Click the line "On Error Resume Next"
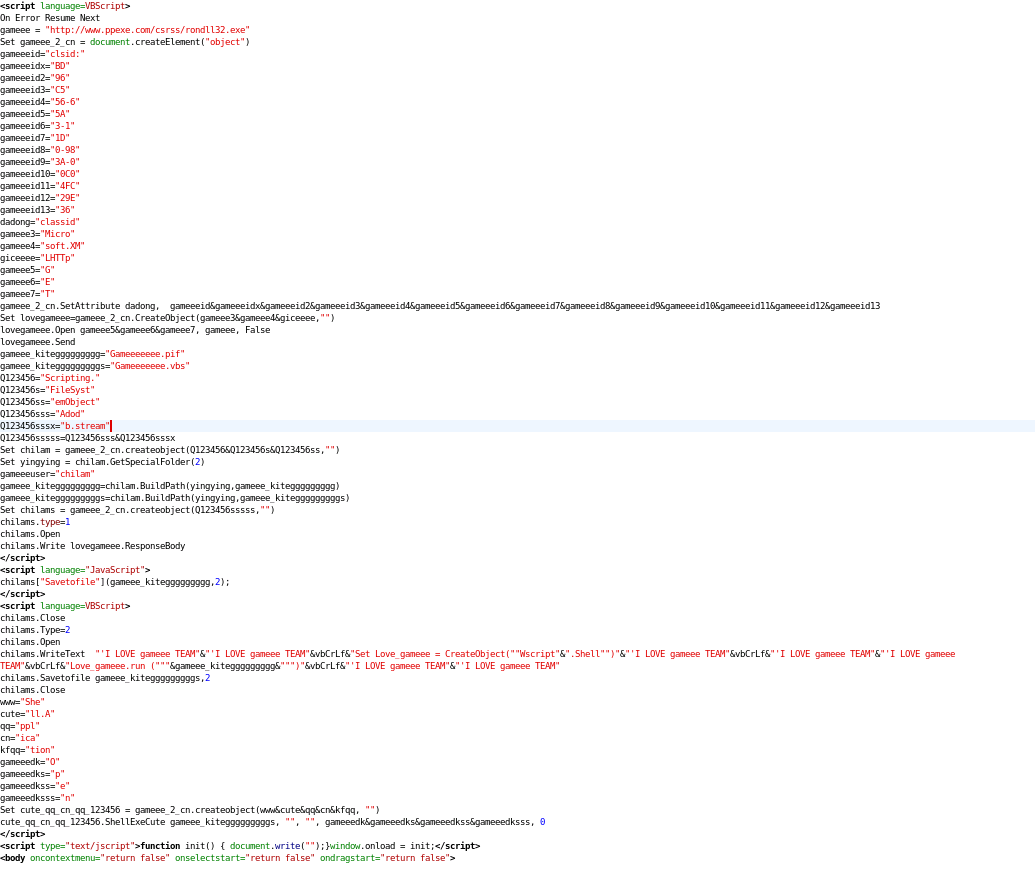The width and height of the screenshot is (1035, 885). [x=50, y=18]
